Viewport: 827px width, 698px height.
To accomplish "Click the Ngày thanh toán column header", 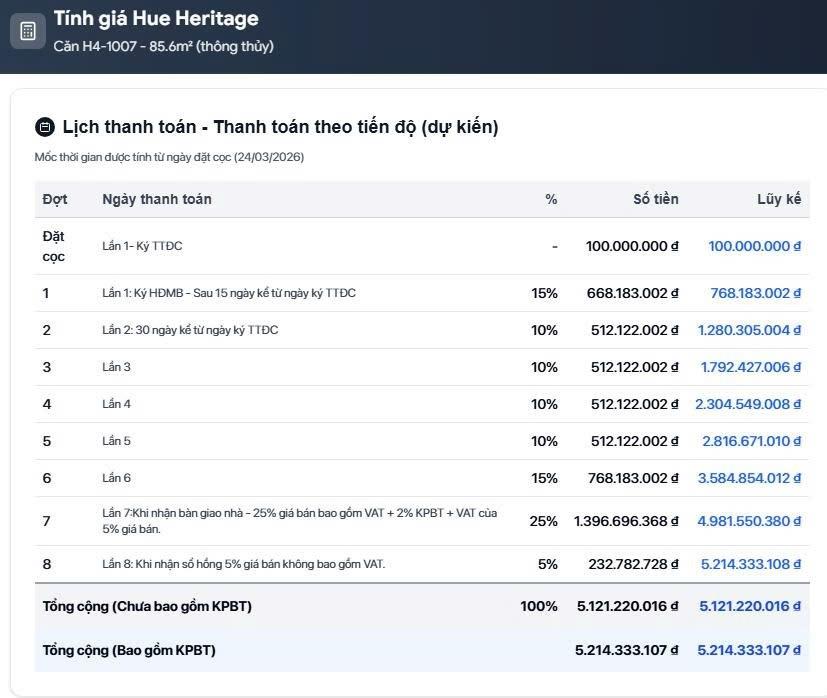I will 157,199.
